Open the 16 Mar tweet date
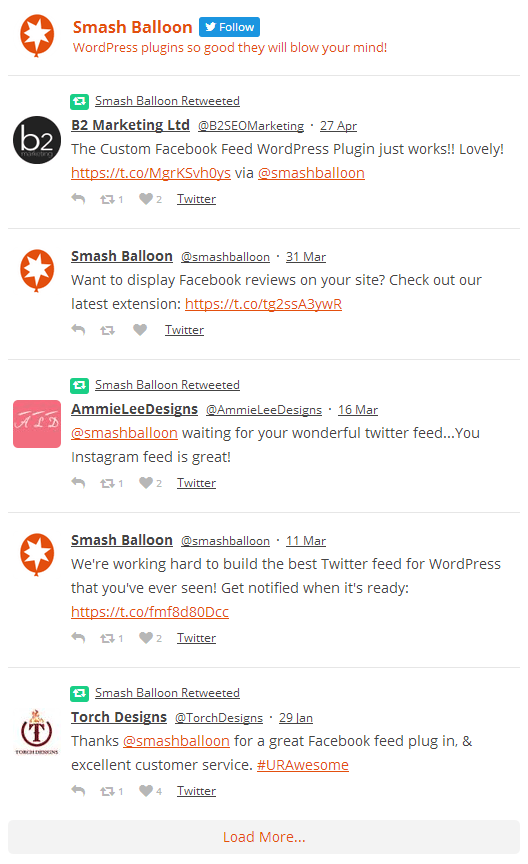Screen dimensions: 528x864 click(358, 409)
